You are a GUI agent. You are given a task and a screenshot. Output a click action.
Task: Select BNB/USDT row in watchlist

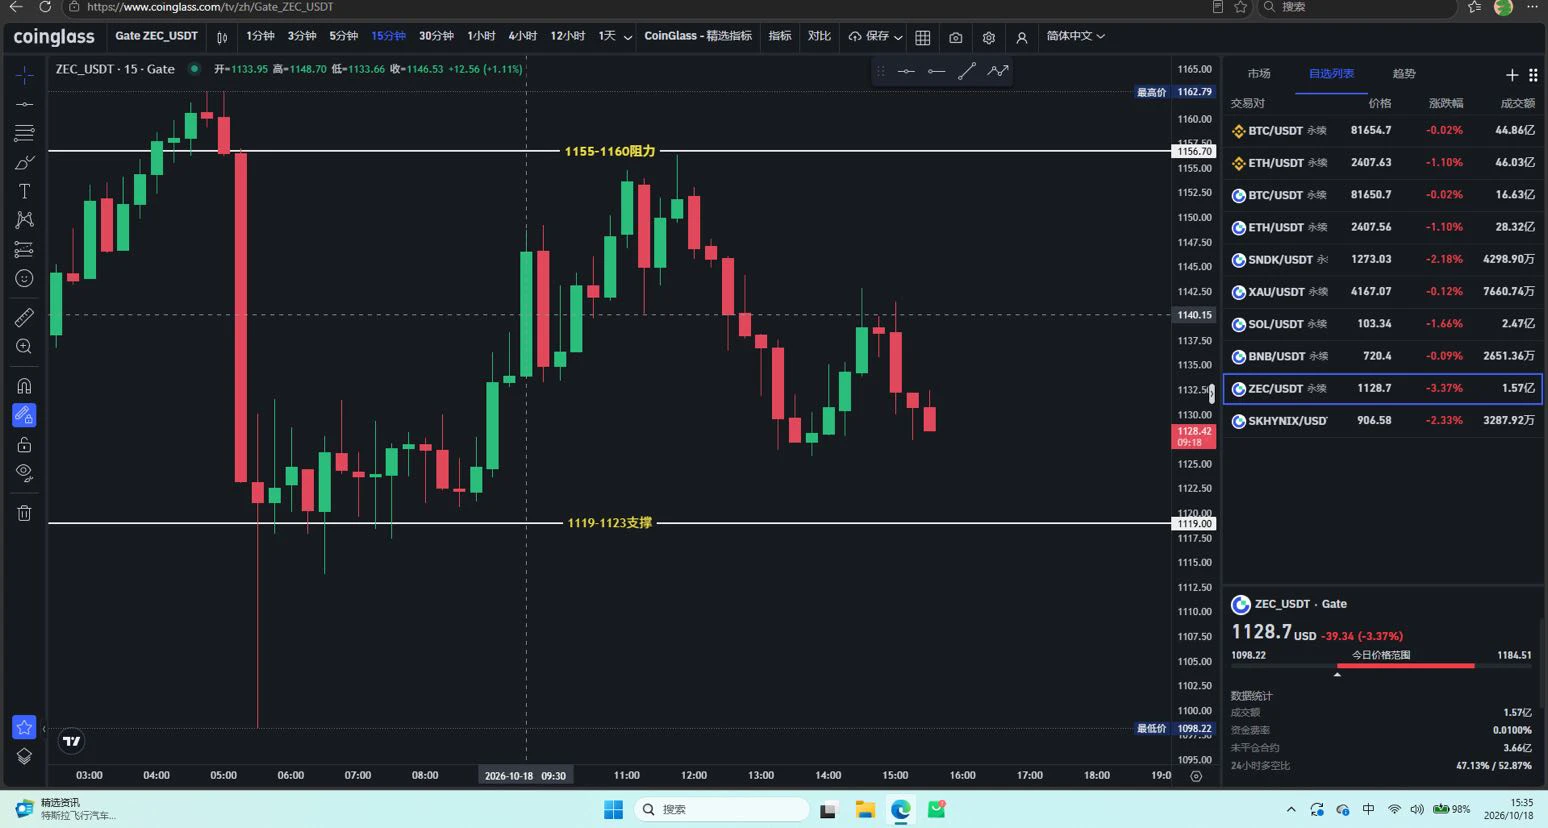pos(1383,356)
